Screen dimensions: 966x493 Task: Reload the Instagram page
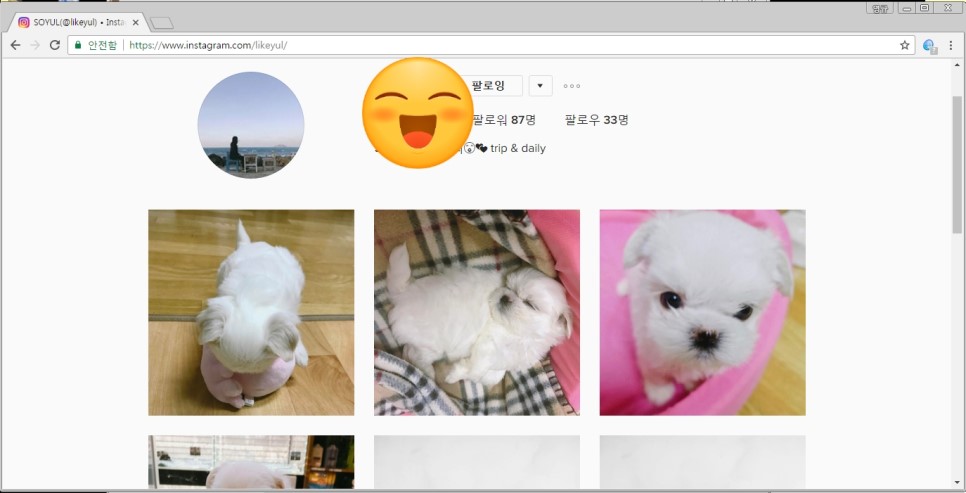point(55,45)
